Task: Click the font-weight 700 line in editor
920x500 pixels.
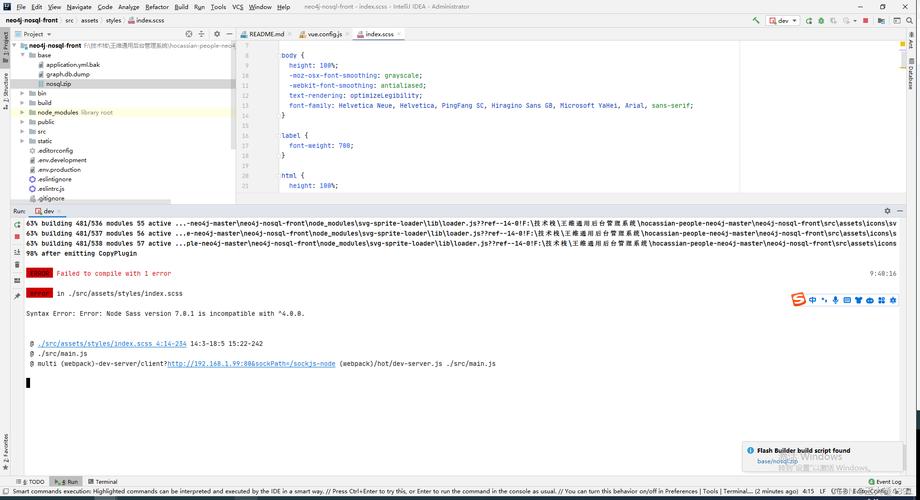Action: click(321, 146)
